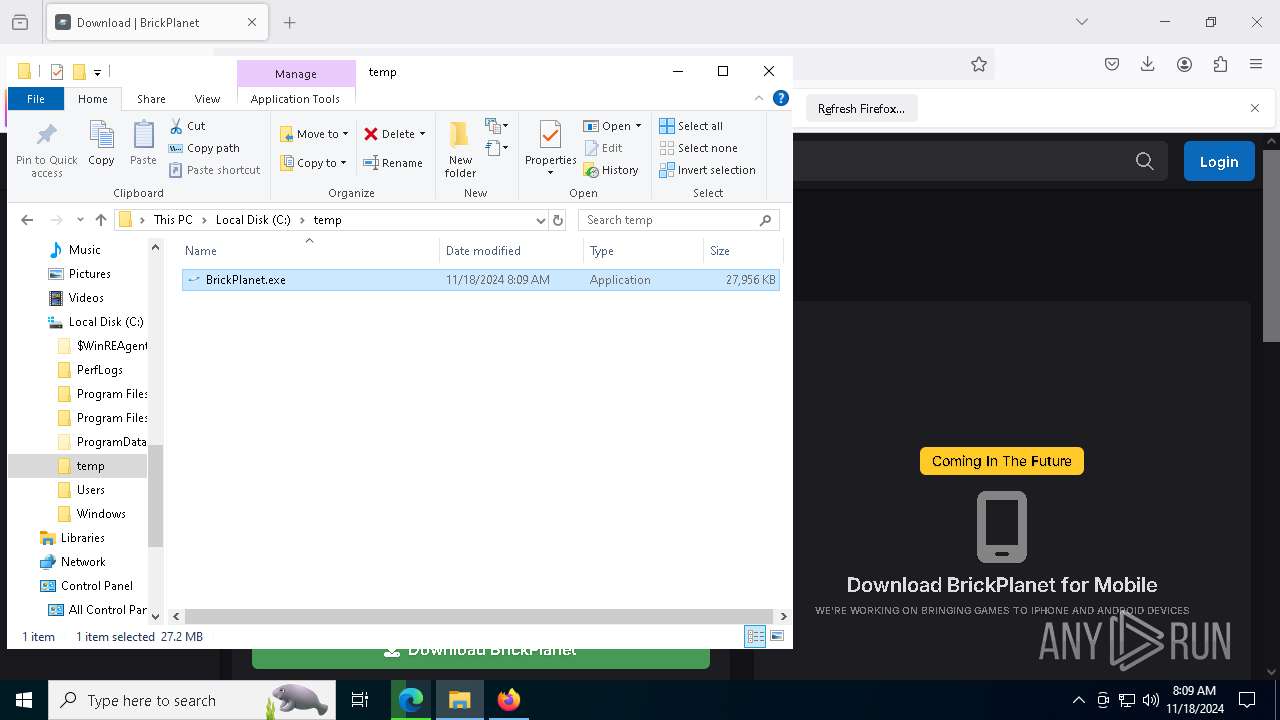Switch to View ribbon tab
Screen dimensions: 1280x720
[x=207, y=99]
